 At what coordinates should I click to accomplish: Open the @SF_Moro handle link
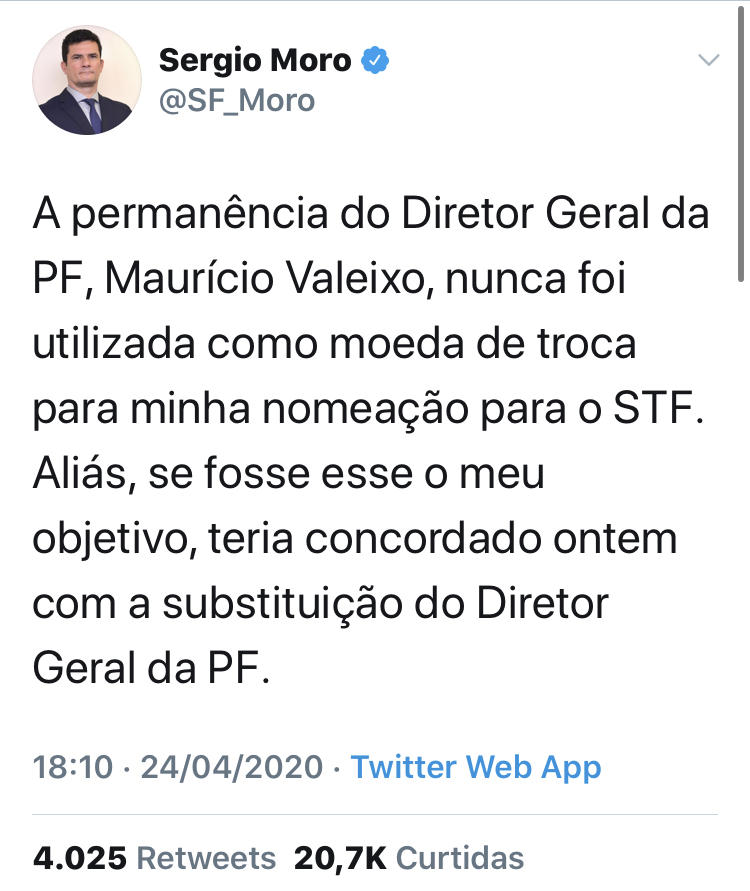click(237, 100)
